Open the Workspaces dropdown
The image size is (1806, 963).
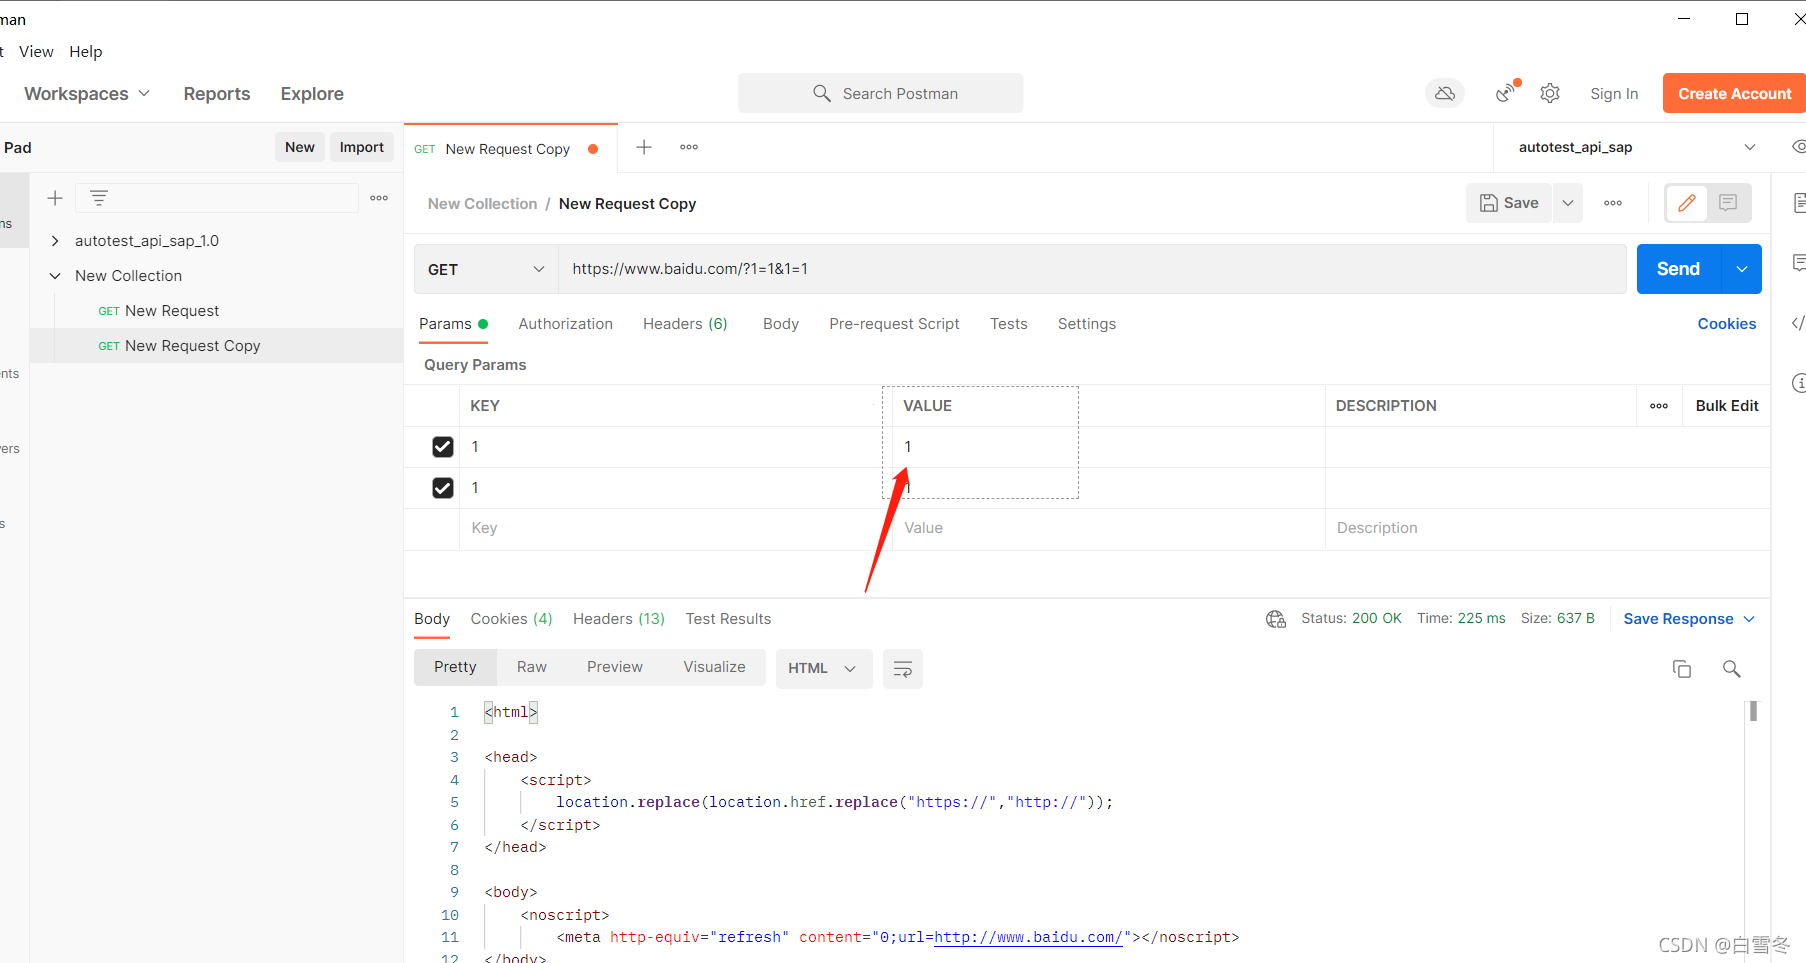point(87,94)
